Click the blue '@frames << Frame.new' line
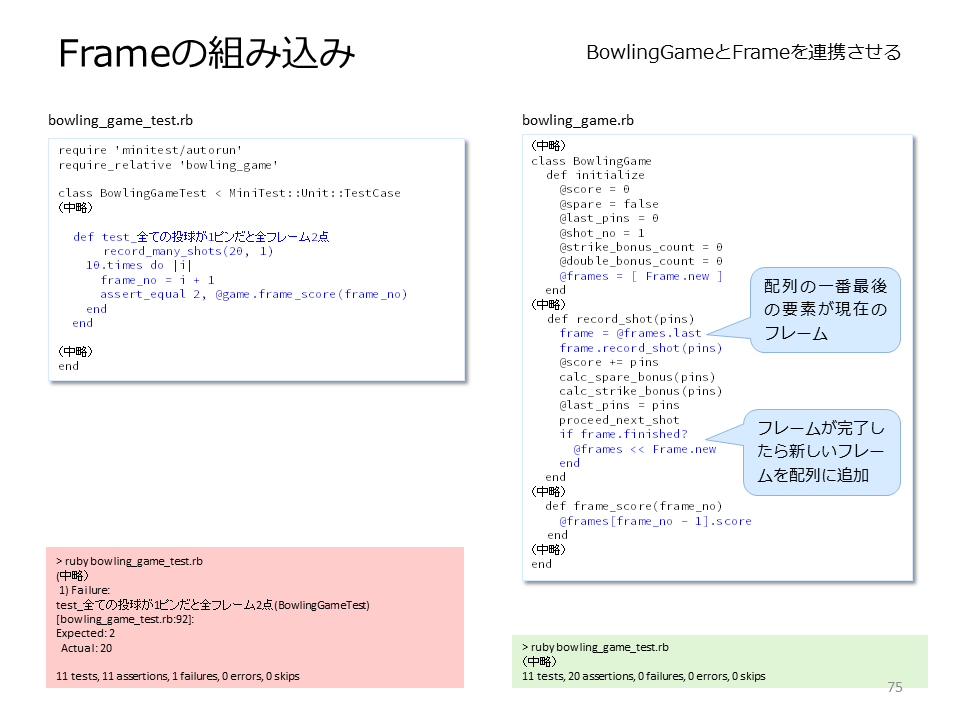960x720 pixels. click(x=645, y=449)
